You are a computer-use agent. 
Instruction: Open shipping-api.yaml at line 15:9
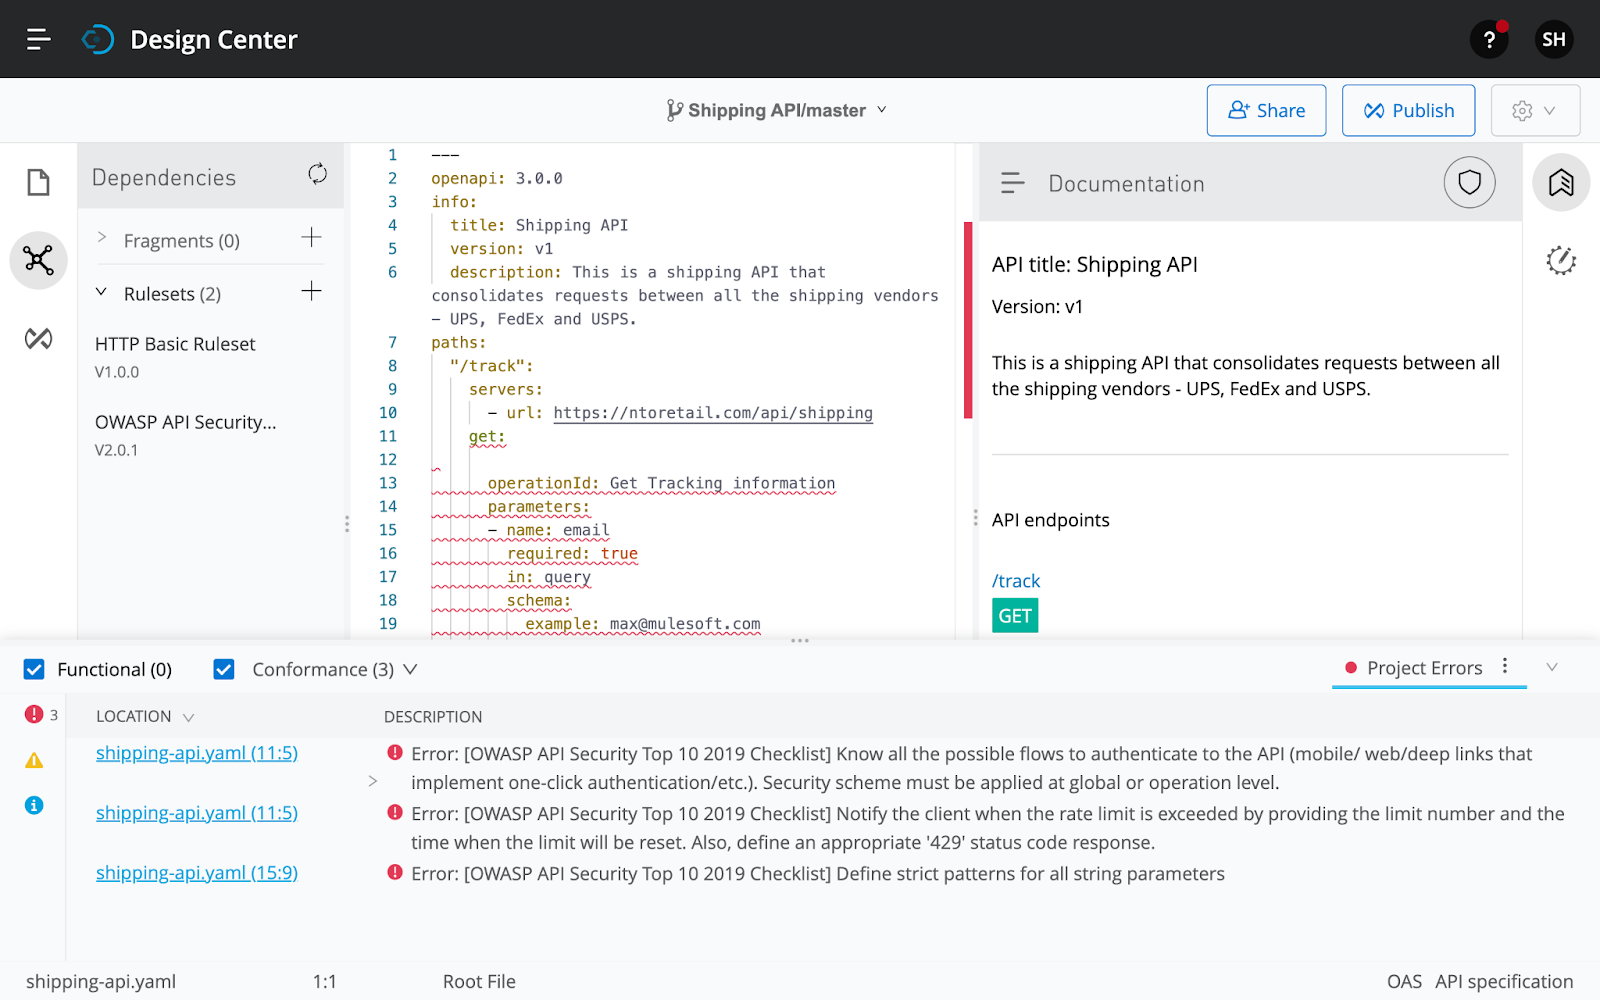click(196, 872)
